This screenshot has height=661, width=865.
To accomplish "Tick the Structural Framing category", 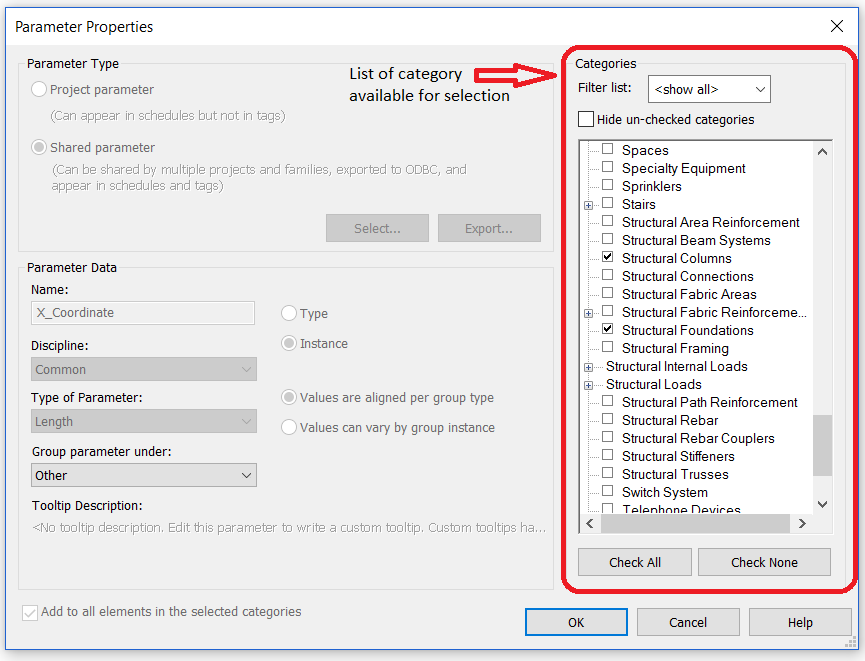I will (x=608, y=348).
